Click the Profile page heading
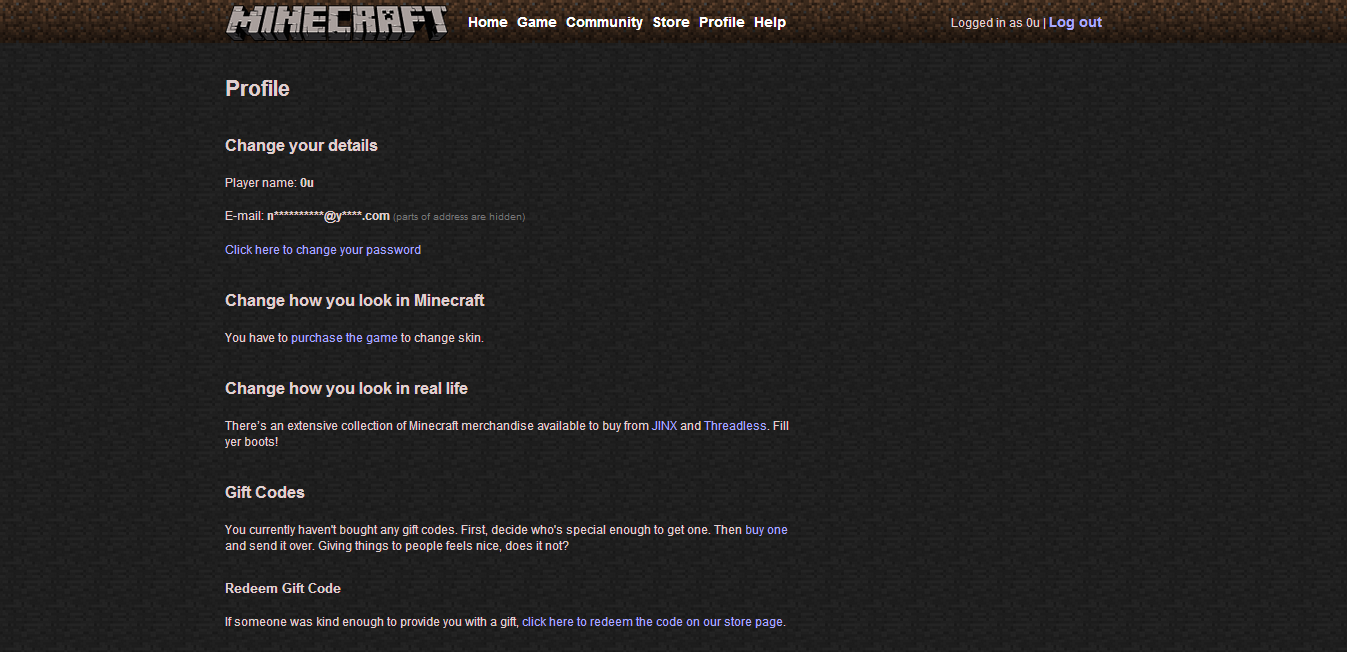The image size is (1347, 652). point(257,88)
